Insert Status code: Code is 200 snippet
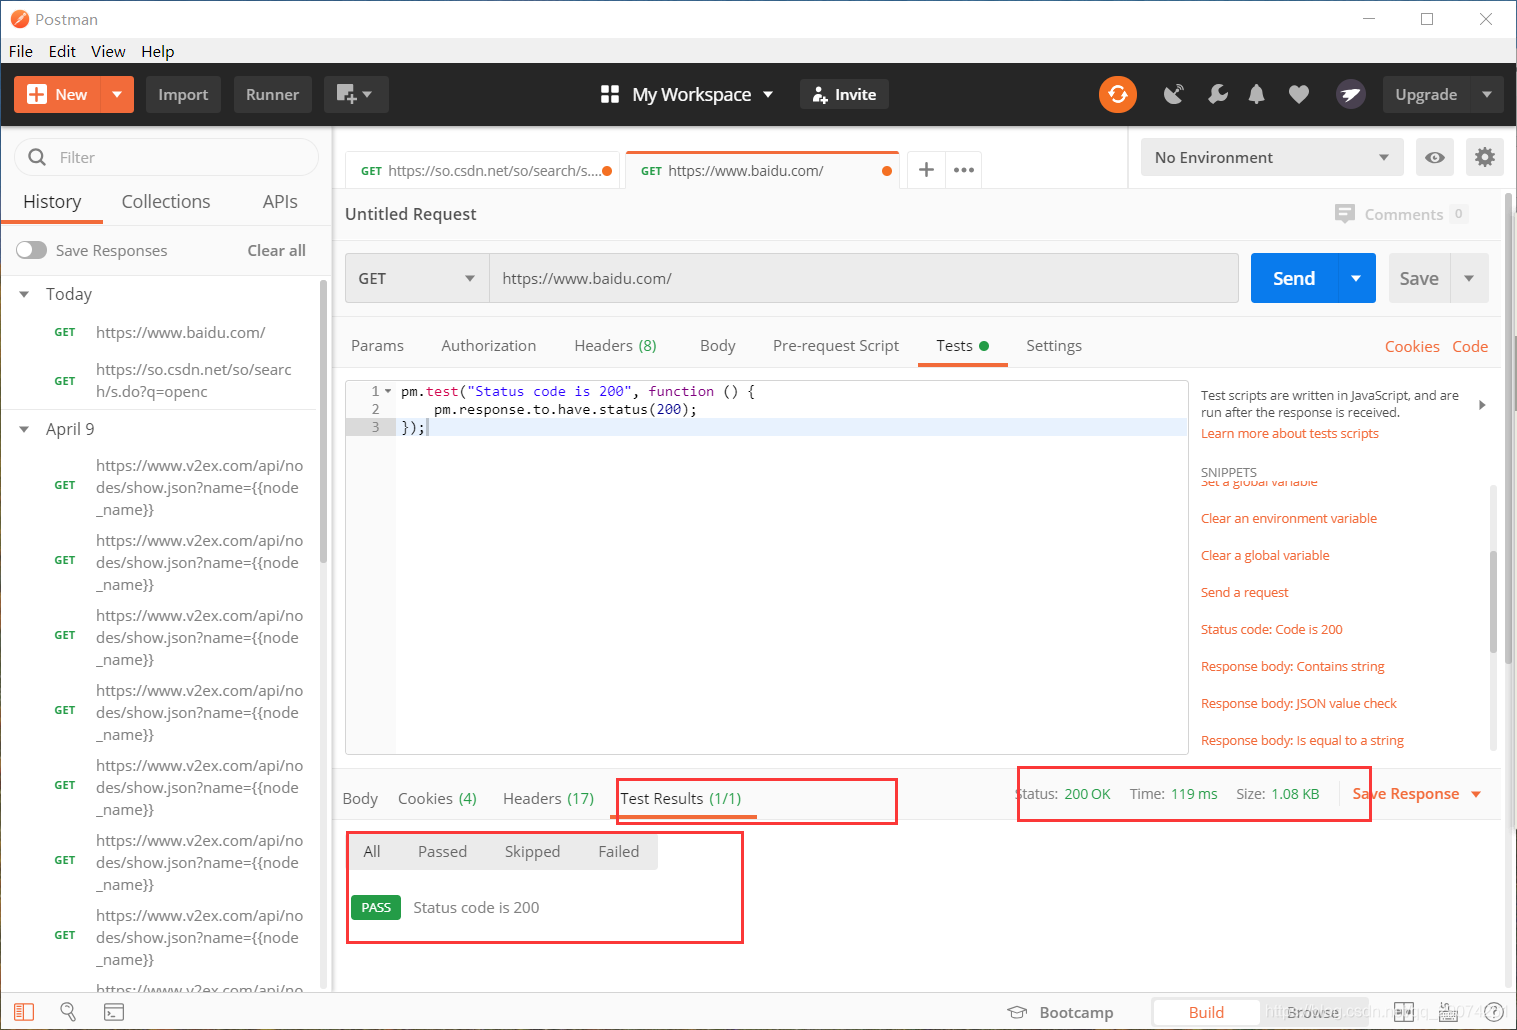Viewport: 1517px width, 1030px height. [1271, 629]
